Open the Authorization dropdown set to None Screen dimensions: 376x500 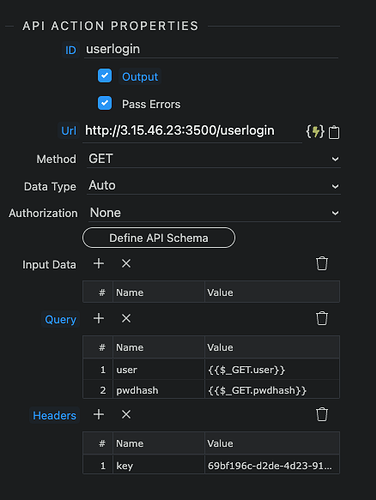coord(213,213)
